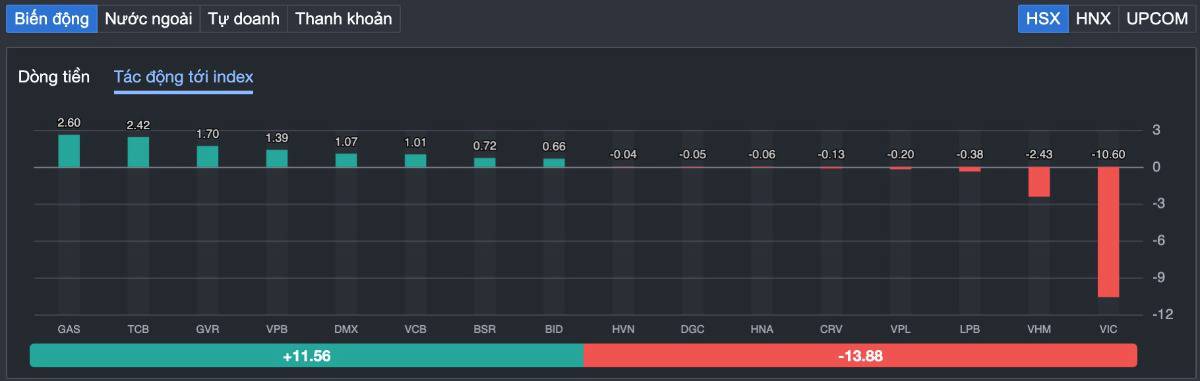The width and height of the screenshot is (1200, 381).
Task: Click the HNA ticker label
Action: point(762,329)
